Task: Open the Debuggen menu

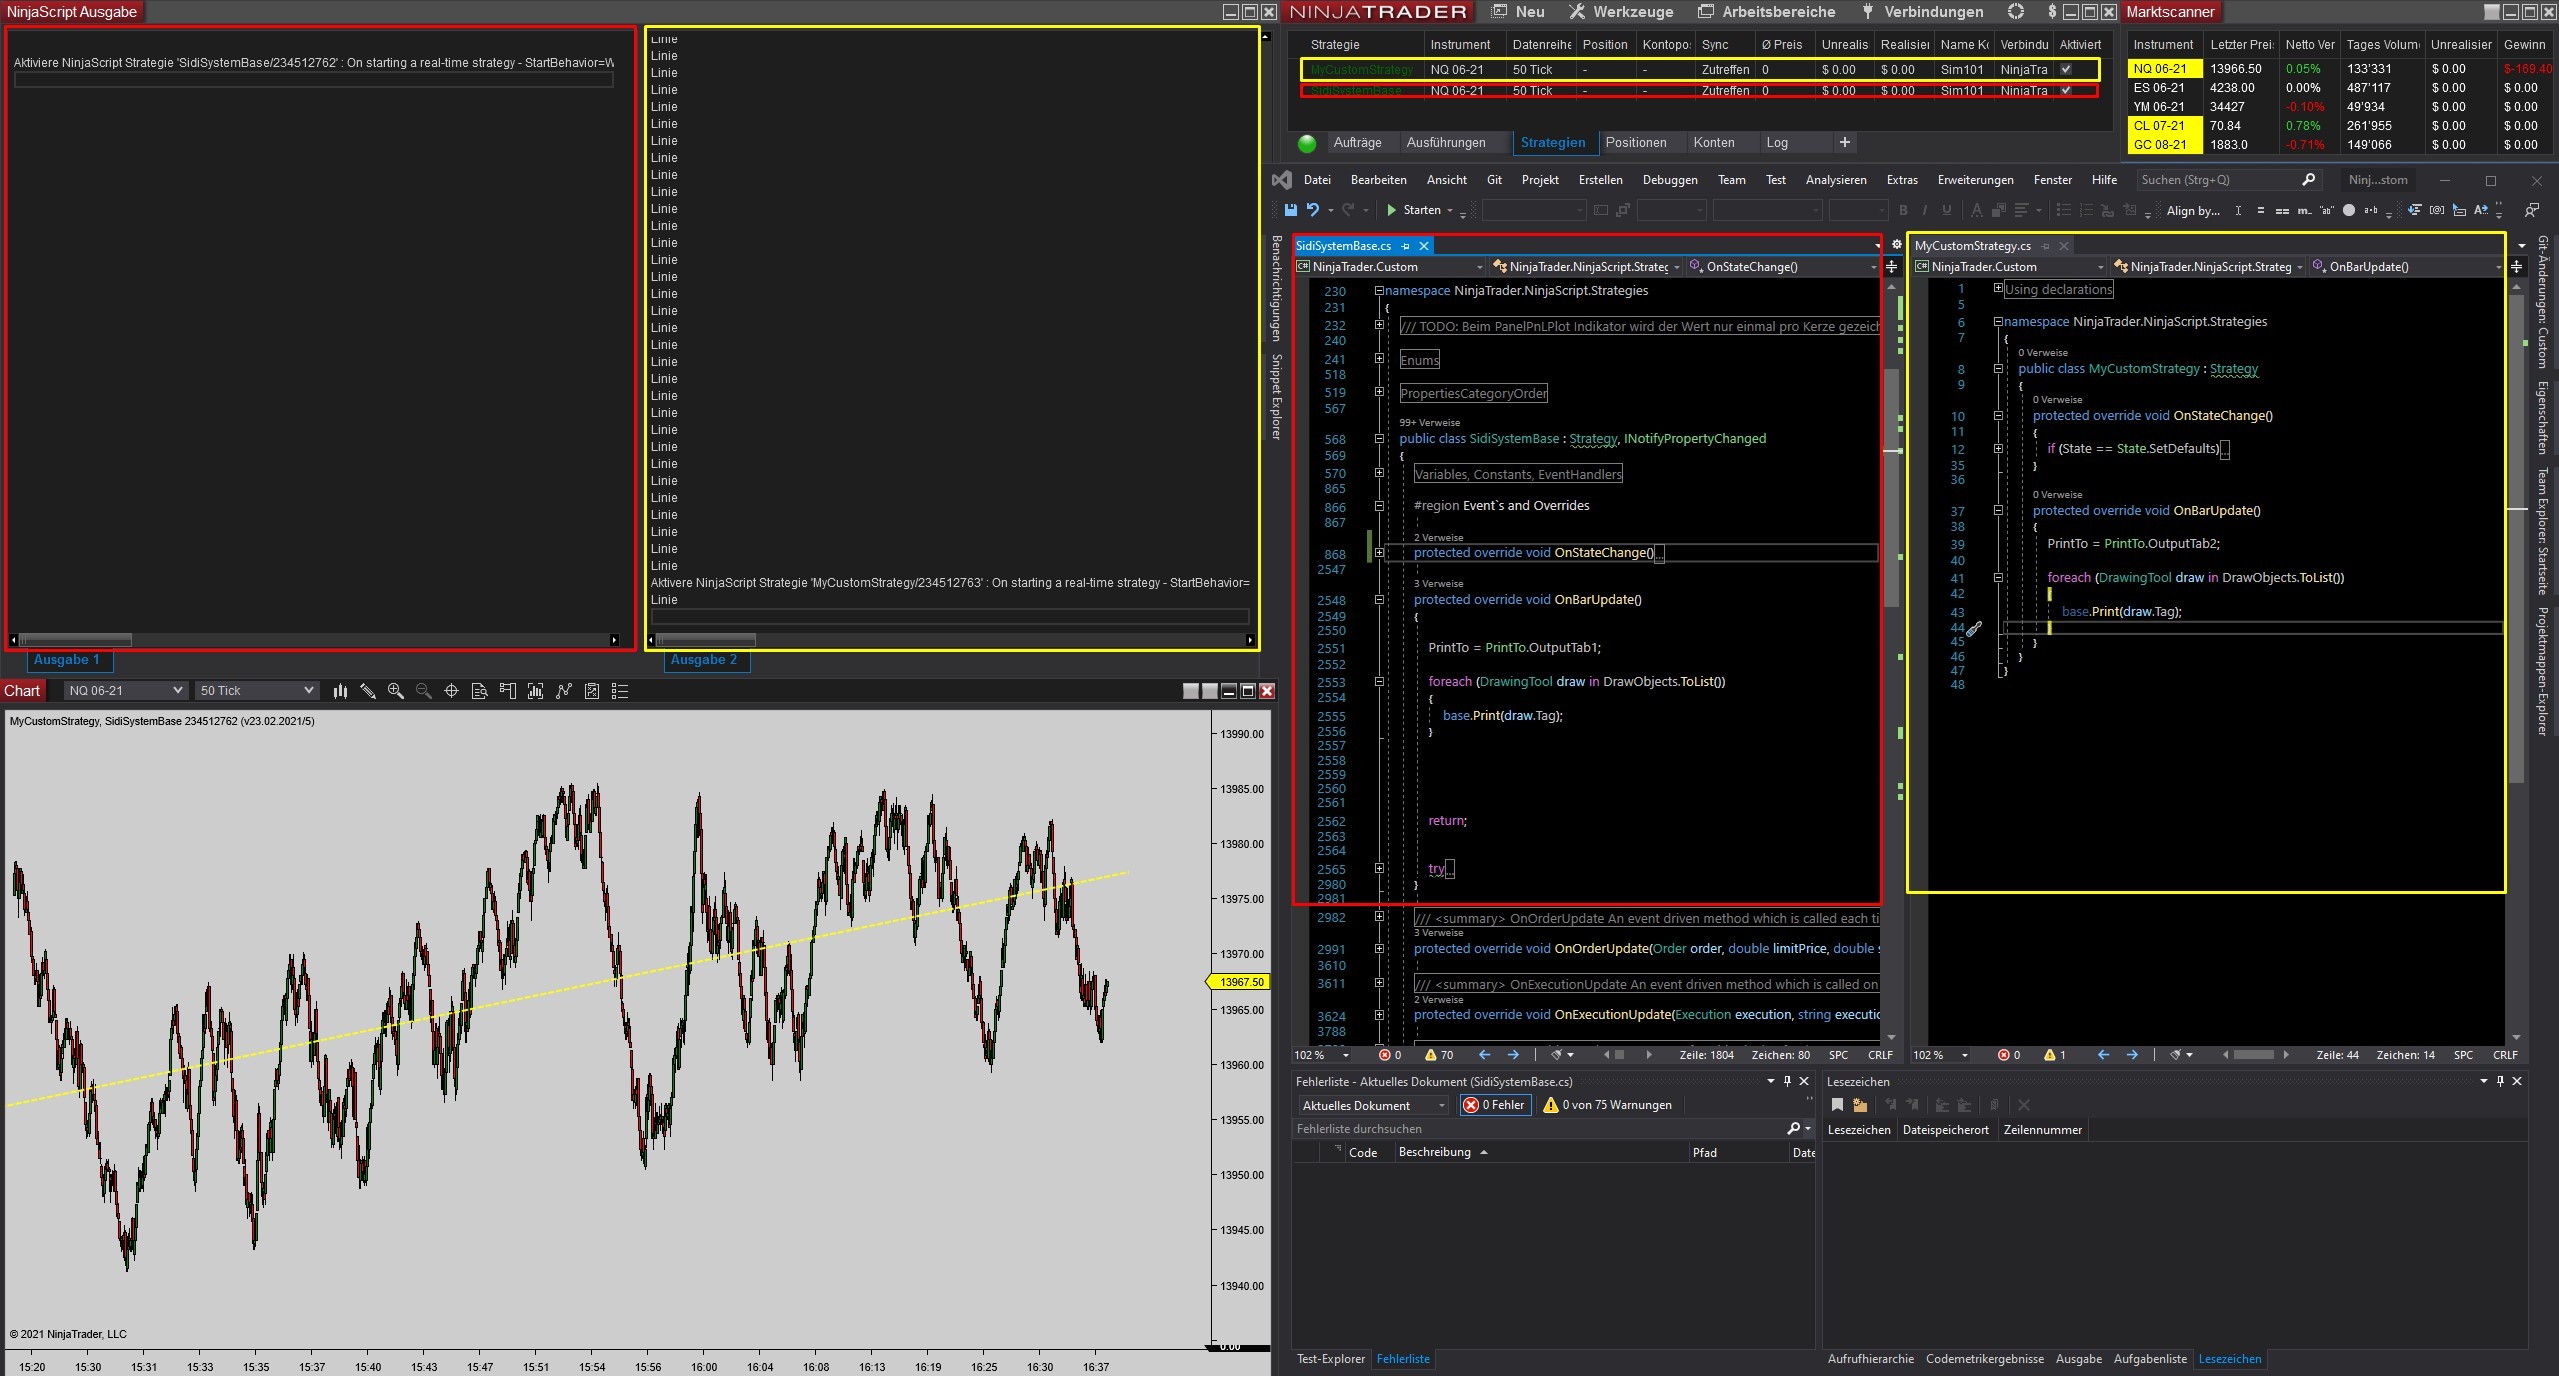Action: (1669, 180)
